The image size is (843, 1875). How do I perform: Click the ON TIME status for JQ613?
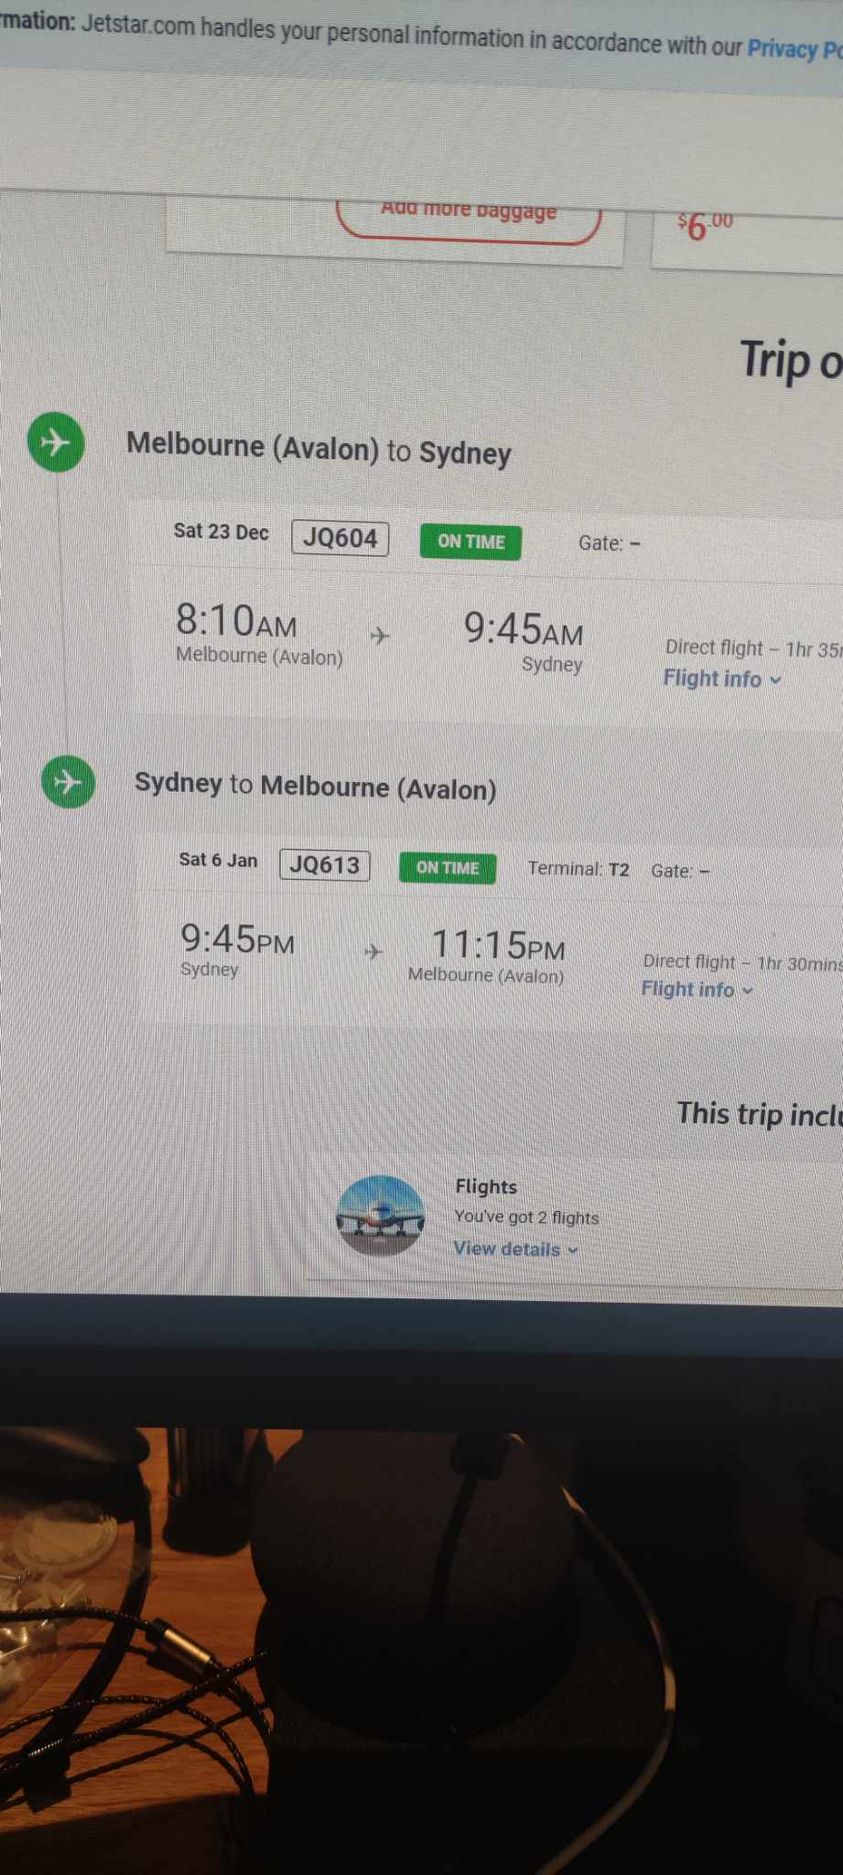coord(447,867)
